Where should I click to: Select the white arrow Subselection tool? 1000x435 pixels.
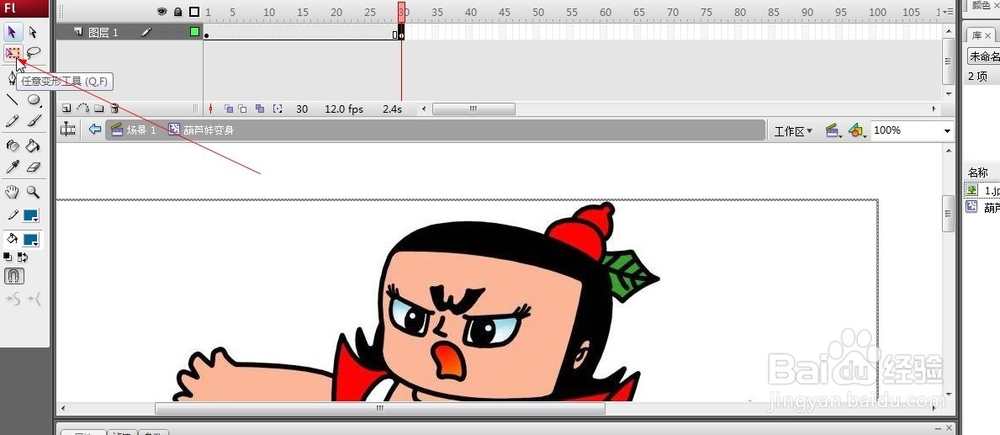coord(34,31)
